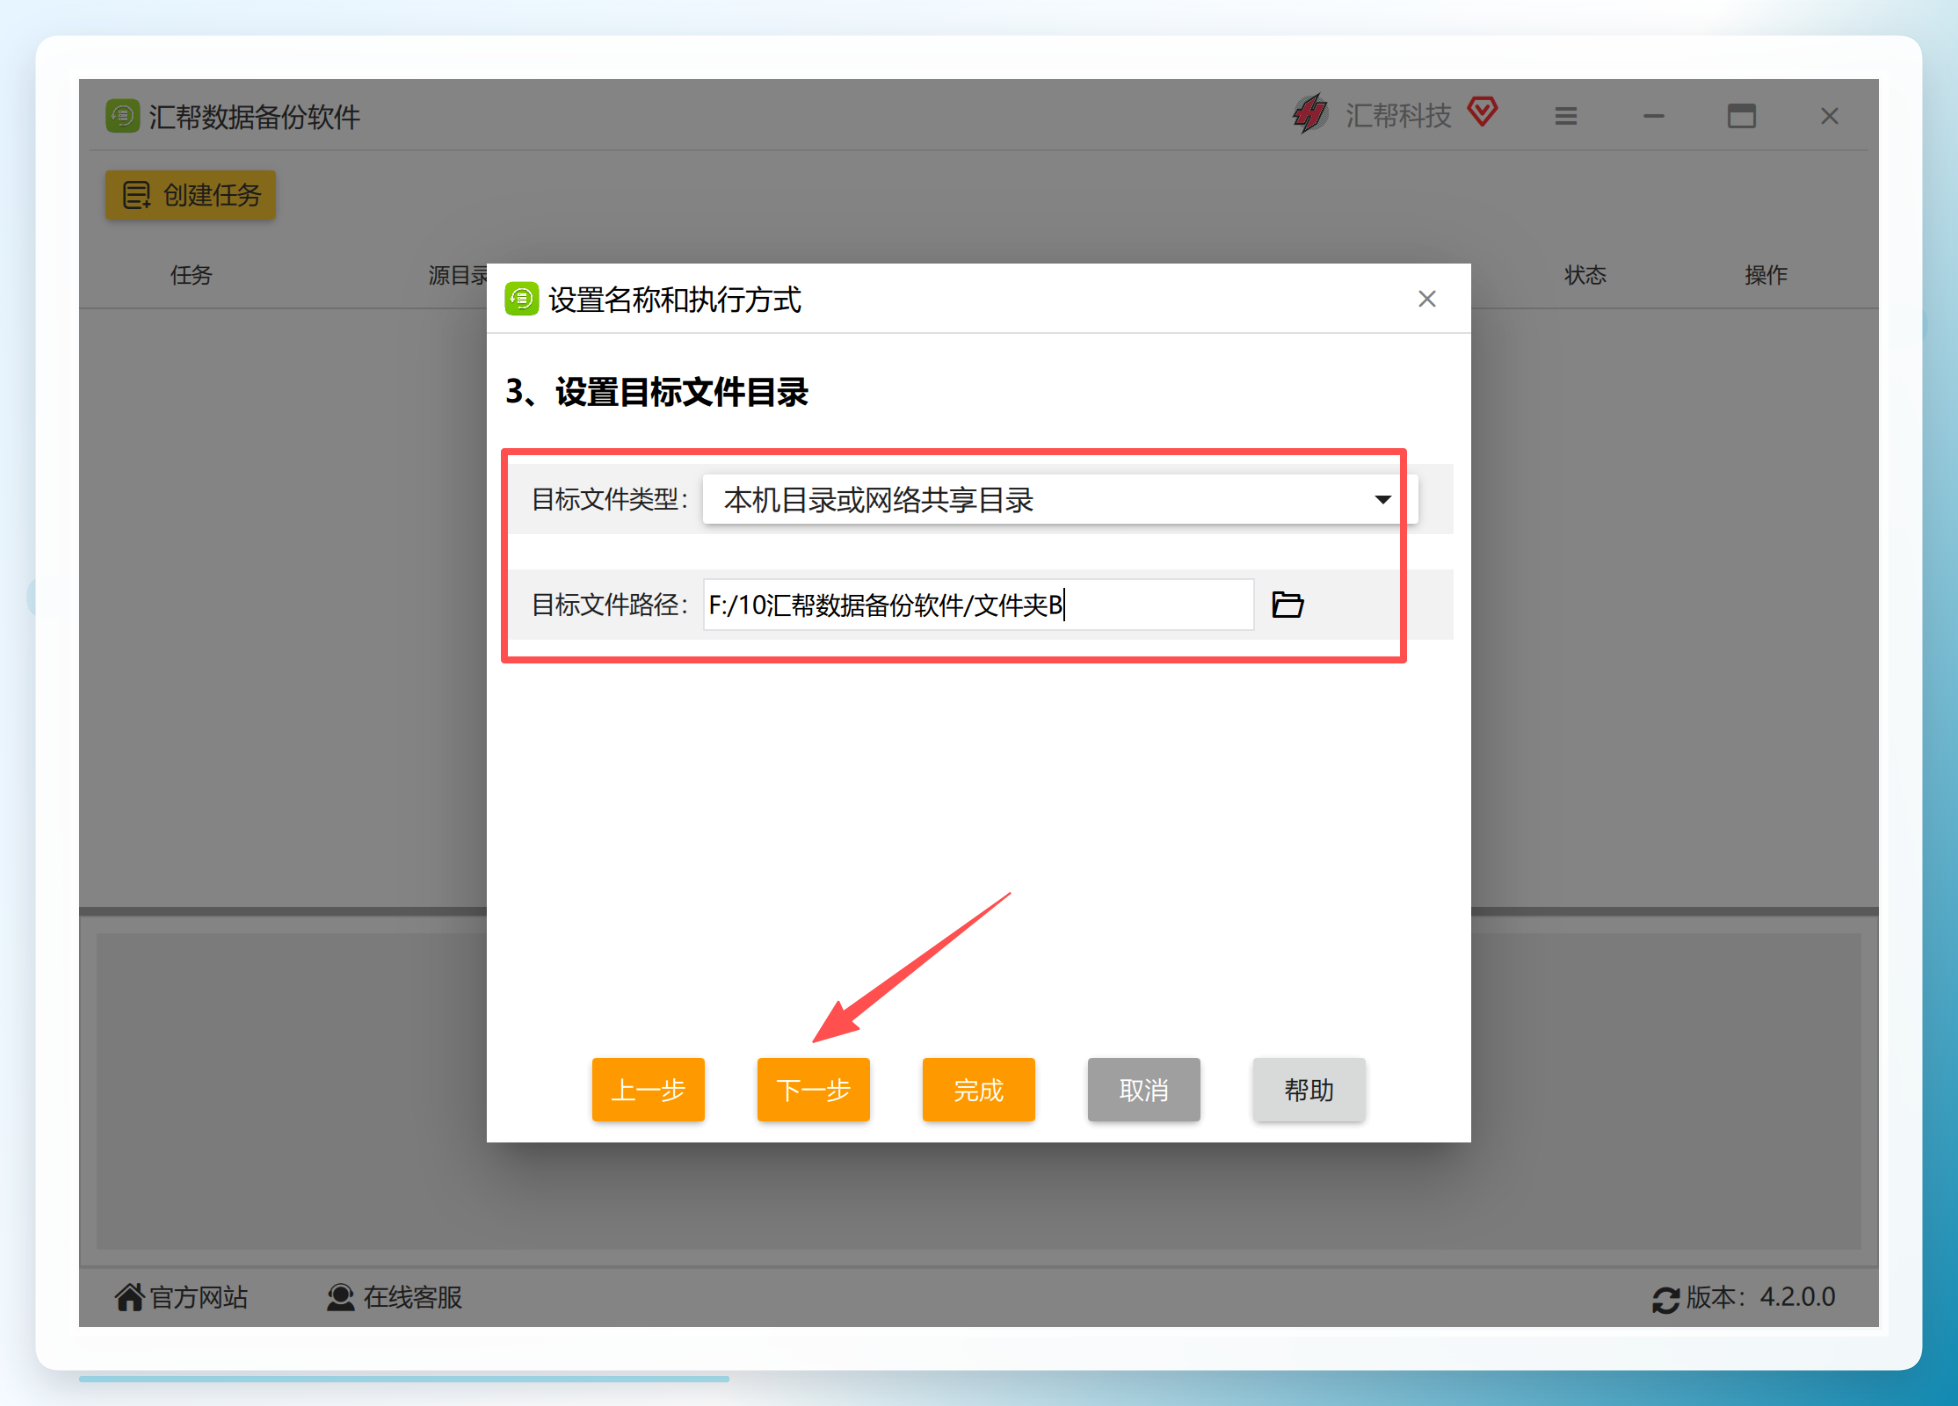
Task: Open the 目标文件类型 dropdown
Action: tap(1060, 499)
